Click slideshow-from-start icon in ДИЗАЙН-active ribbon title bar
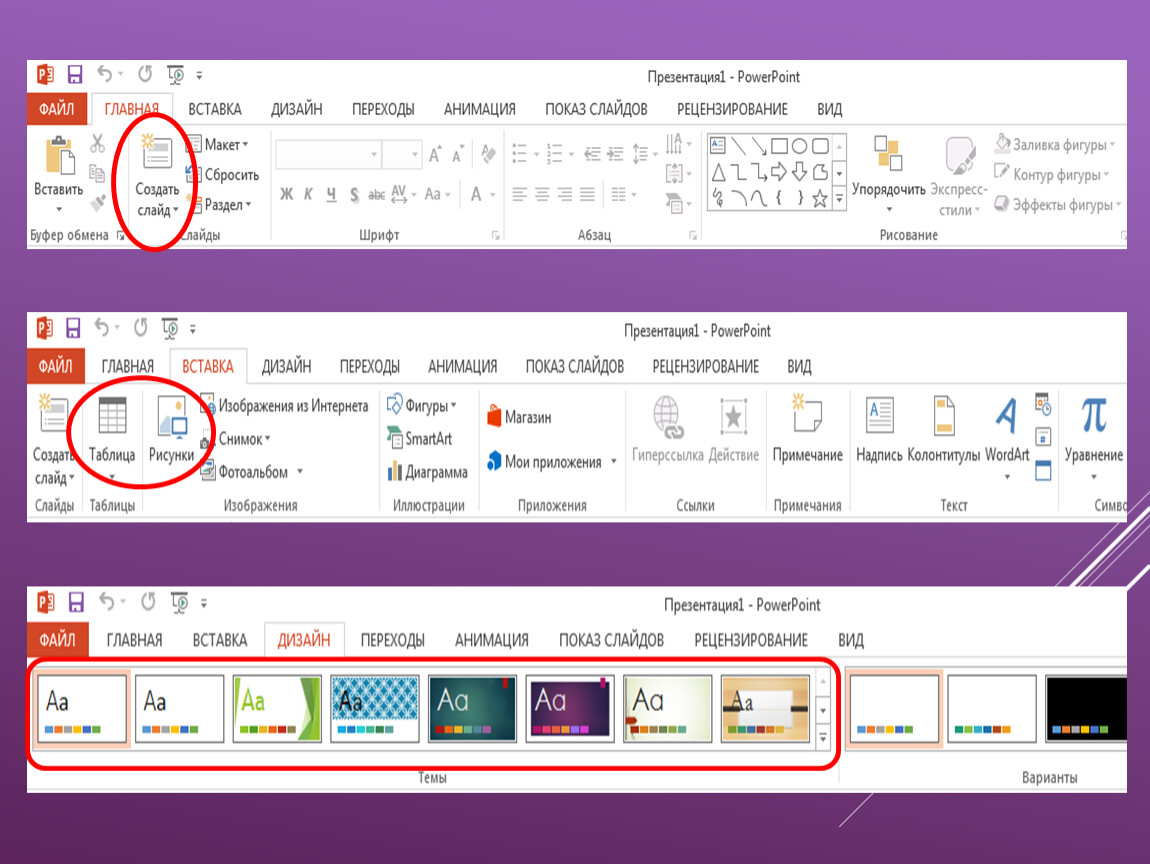Image resolution: width=1150 pixels, height=864 pixels. pos(180,602)
